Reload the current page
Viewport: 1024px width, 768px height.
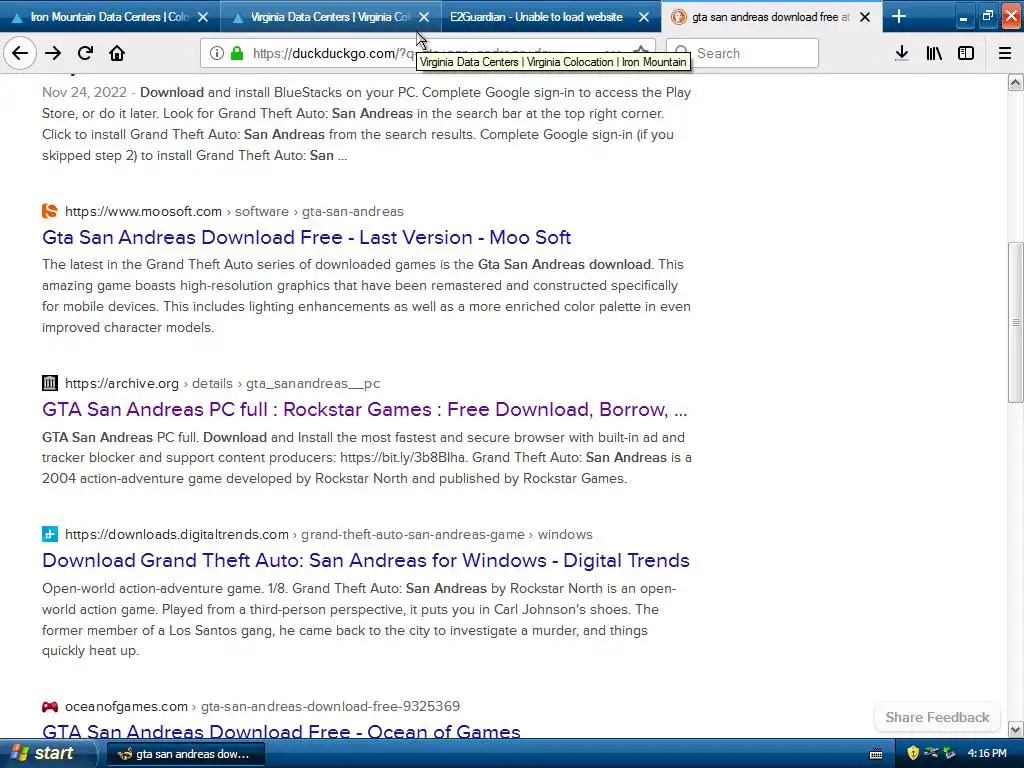85,53
